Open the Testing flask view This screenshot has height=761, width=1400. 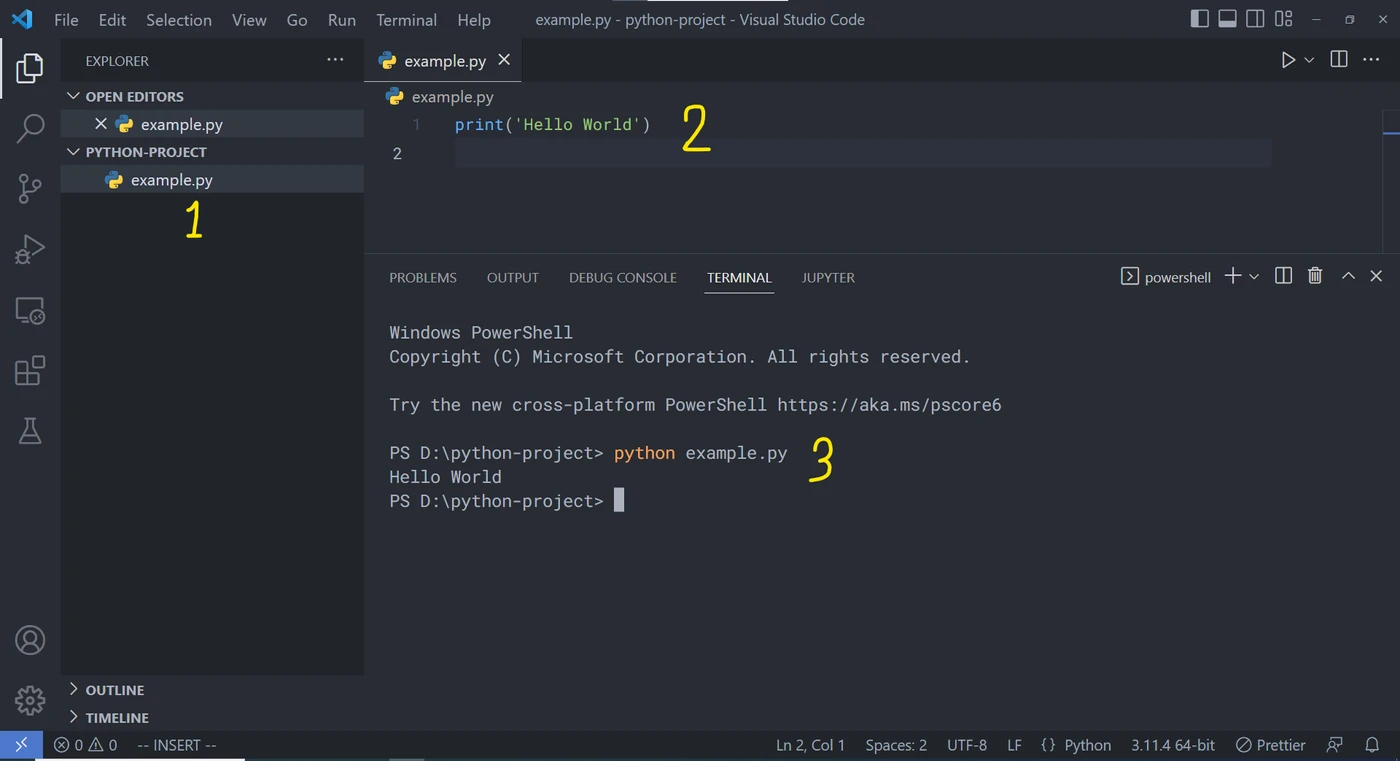pos(30,430)
